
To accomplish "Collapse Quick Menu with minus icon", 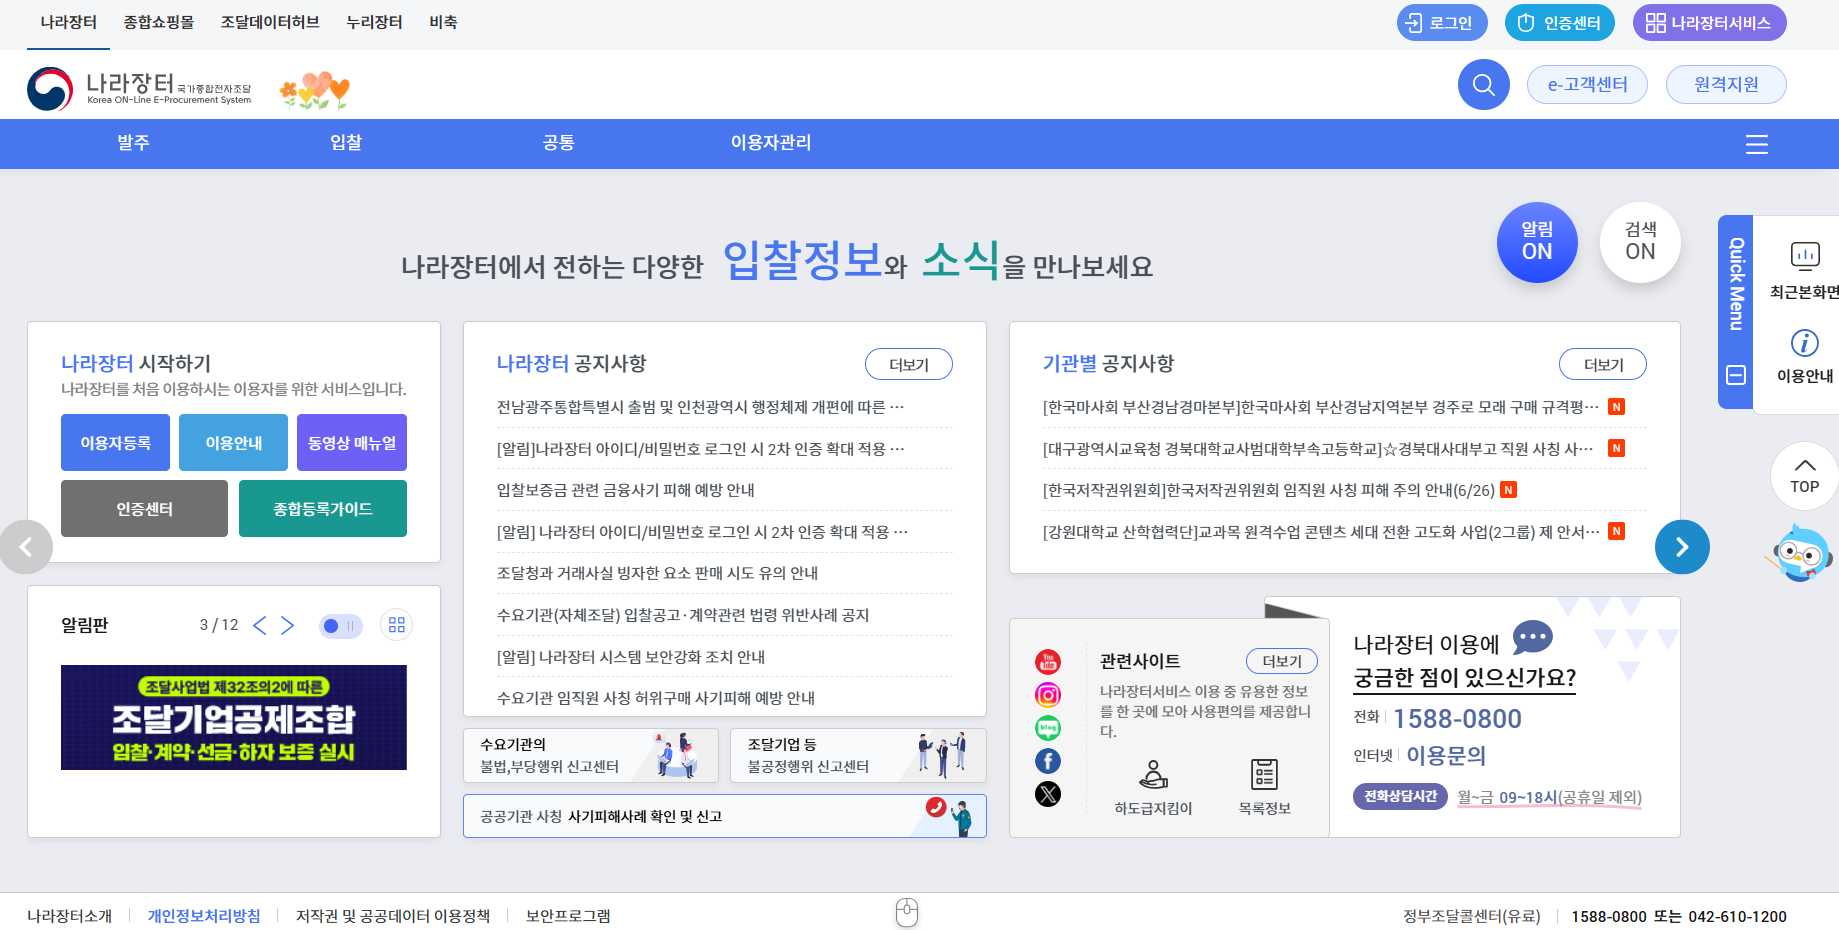I will click(x=1736, y=375).
